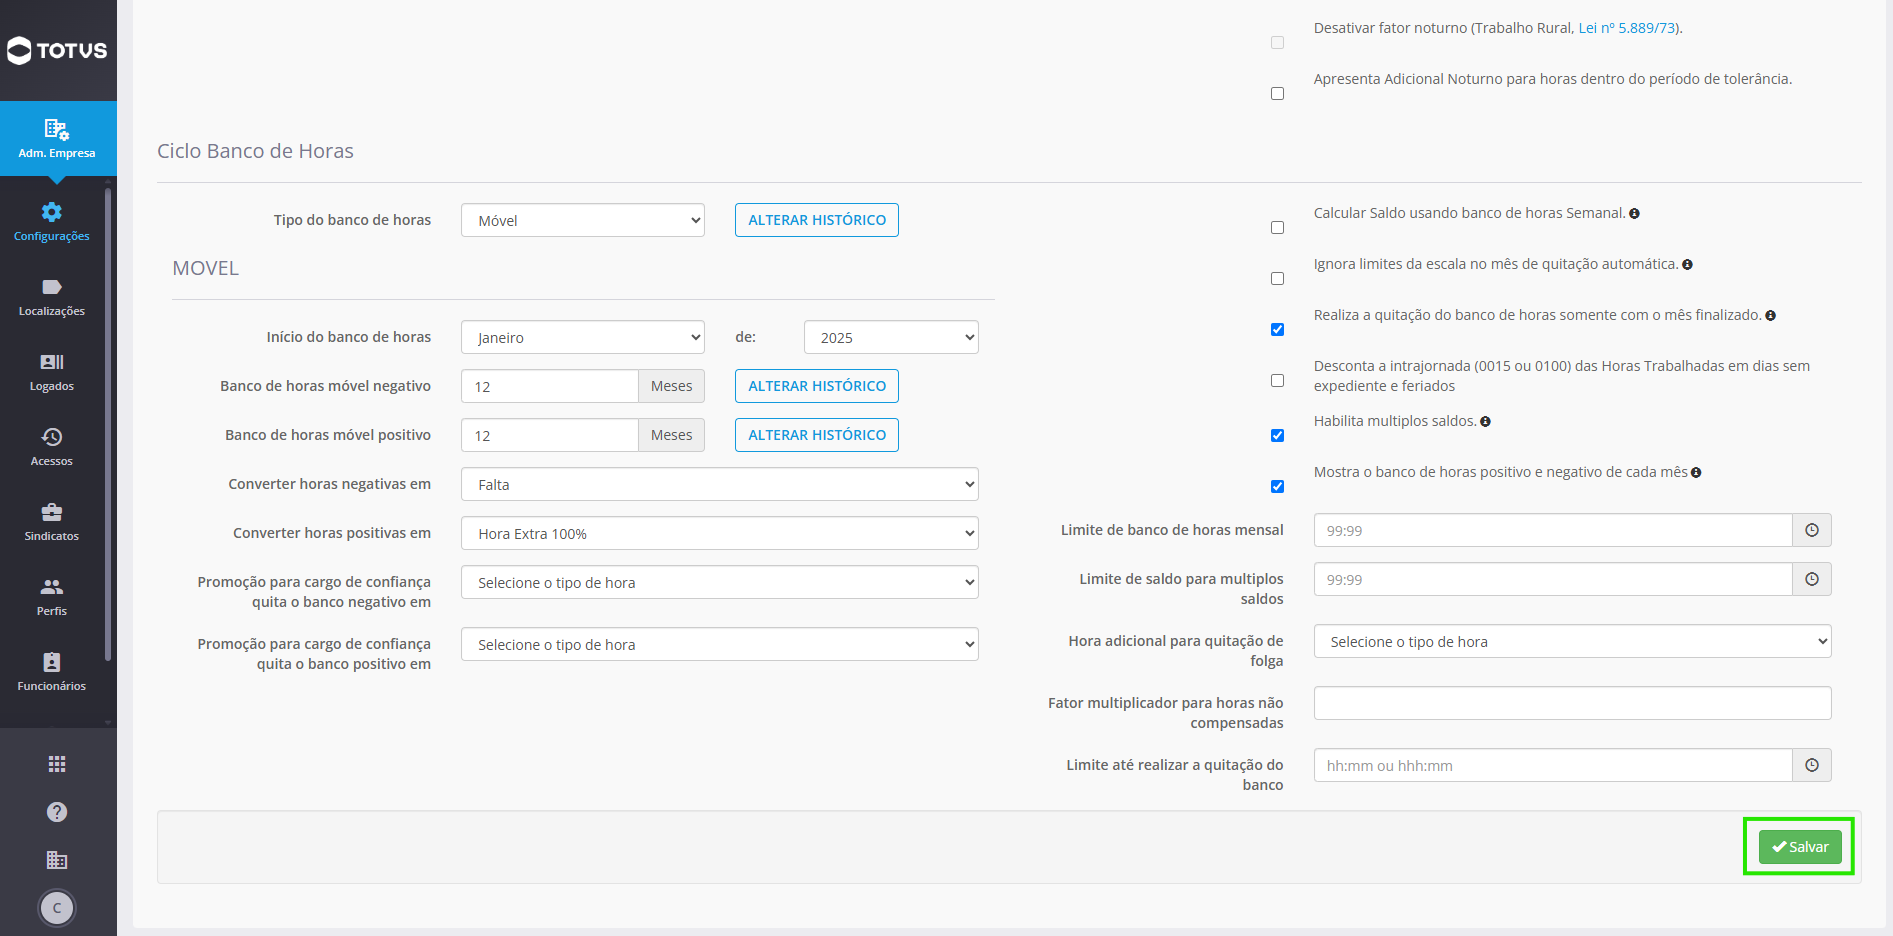
Task: Open the 2025 year dropdown
Action: point(891,337)
